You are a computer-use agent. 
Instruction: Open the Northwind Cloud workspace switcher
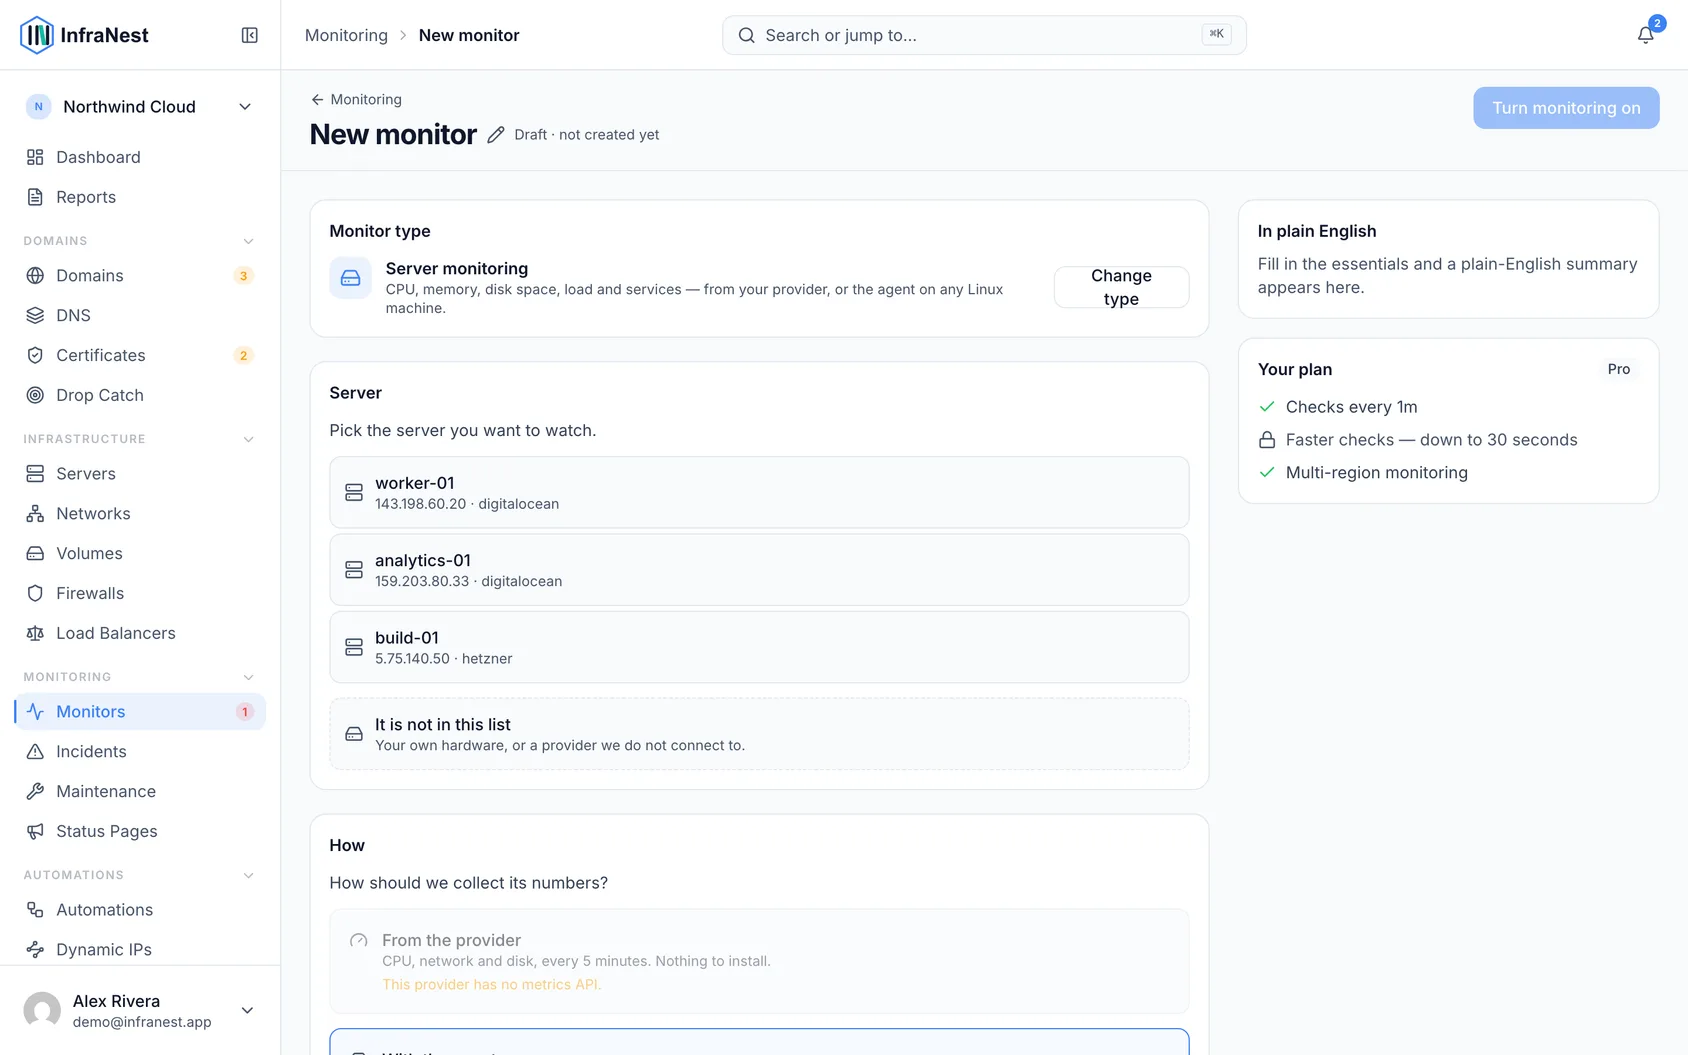point(140,107)
